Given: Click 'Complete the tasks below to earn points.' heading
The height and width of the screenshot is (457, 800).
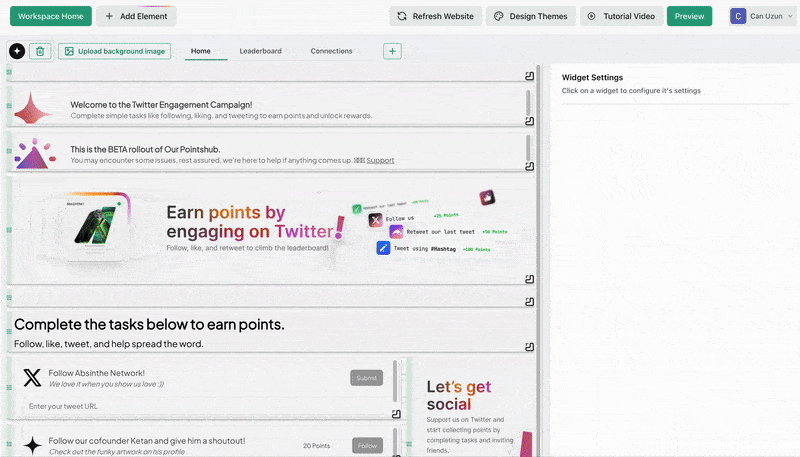Looking at the screenshot, I should pos(149,324).
